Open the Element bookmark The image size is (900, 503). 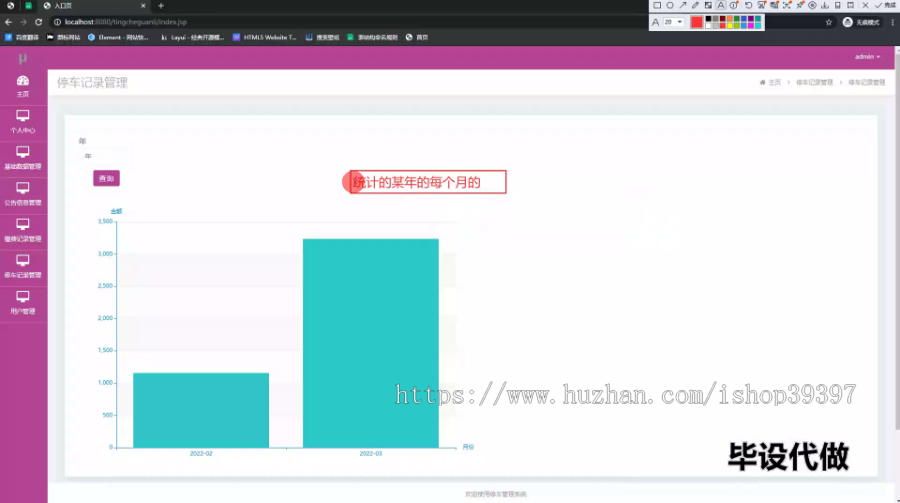[118, 37]
